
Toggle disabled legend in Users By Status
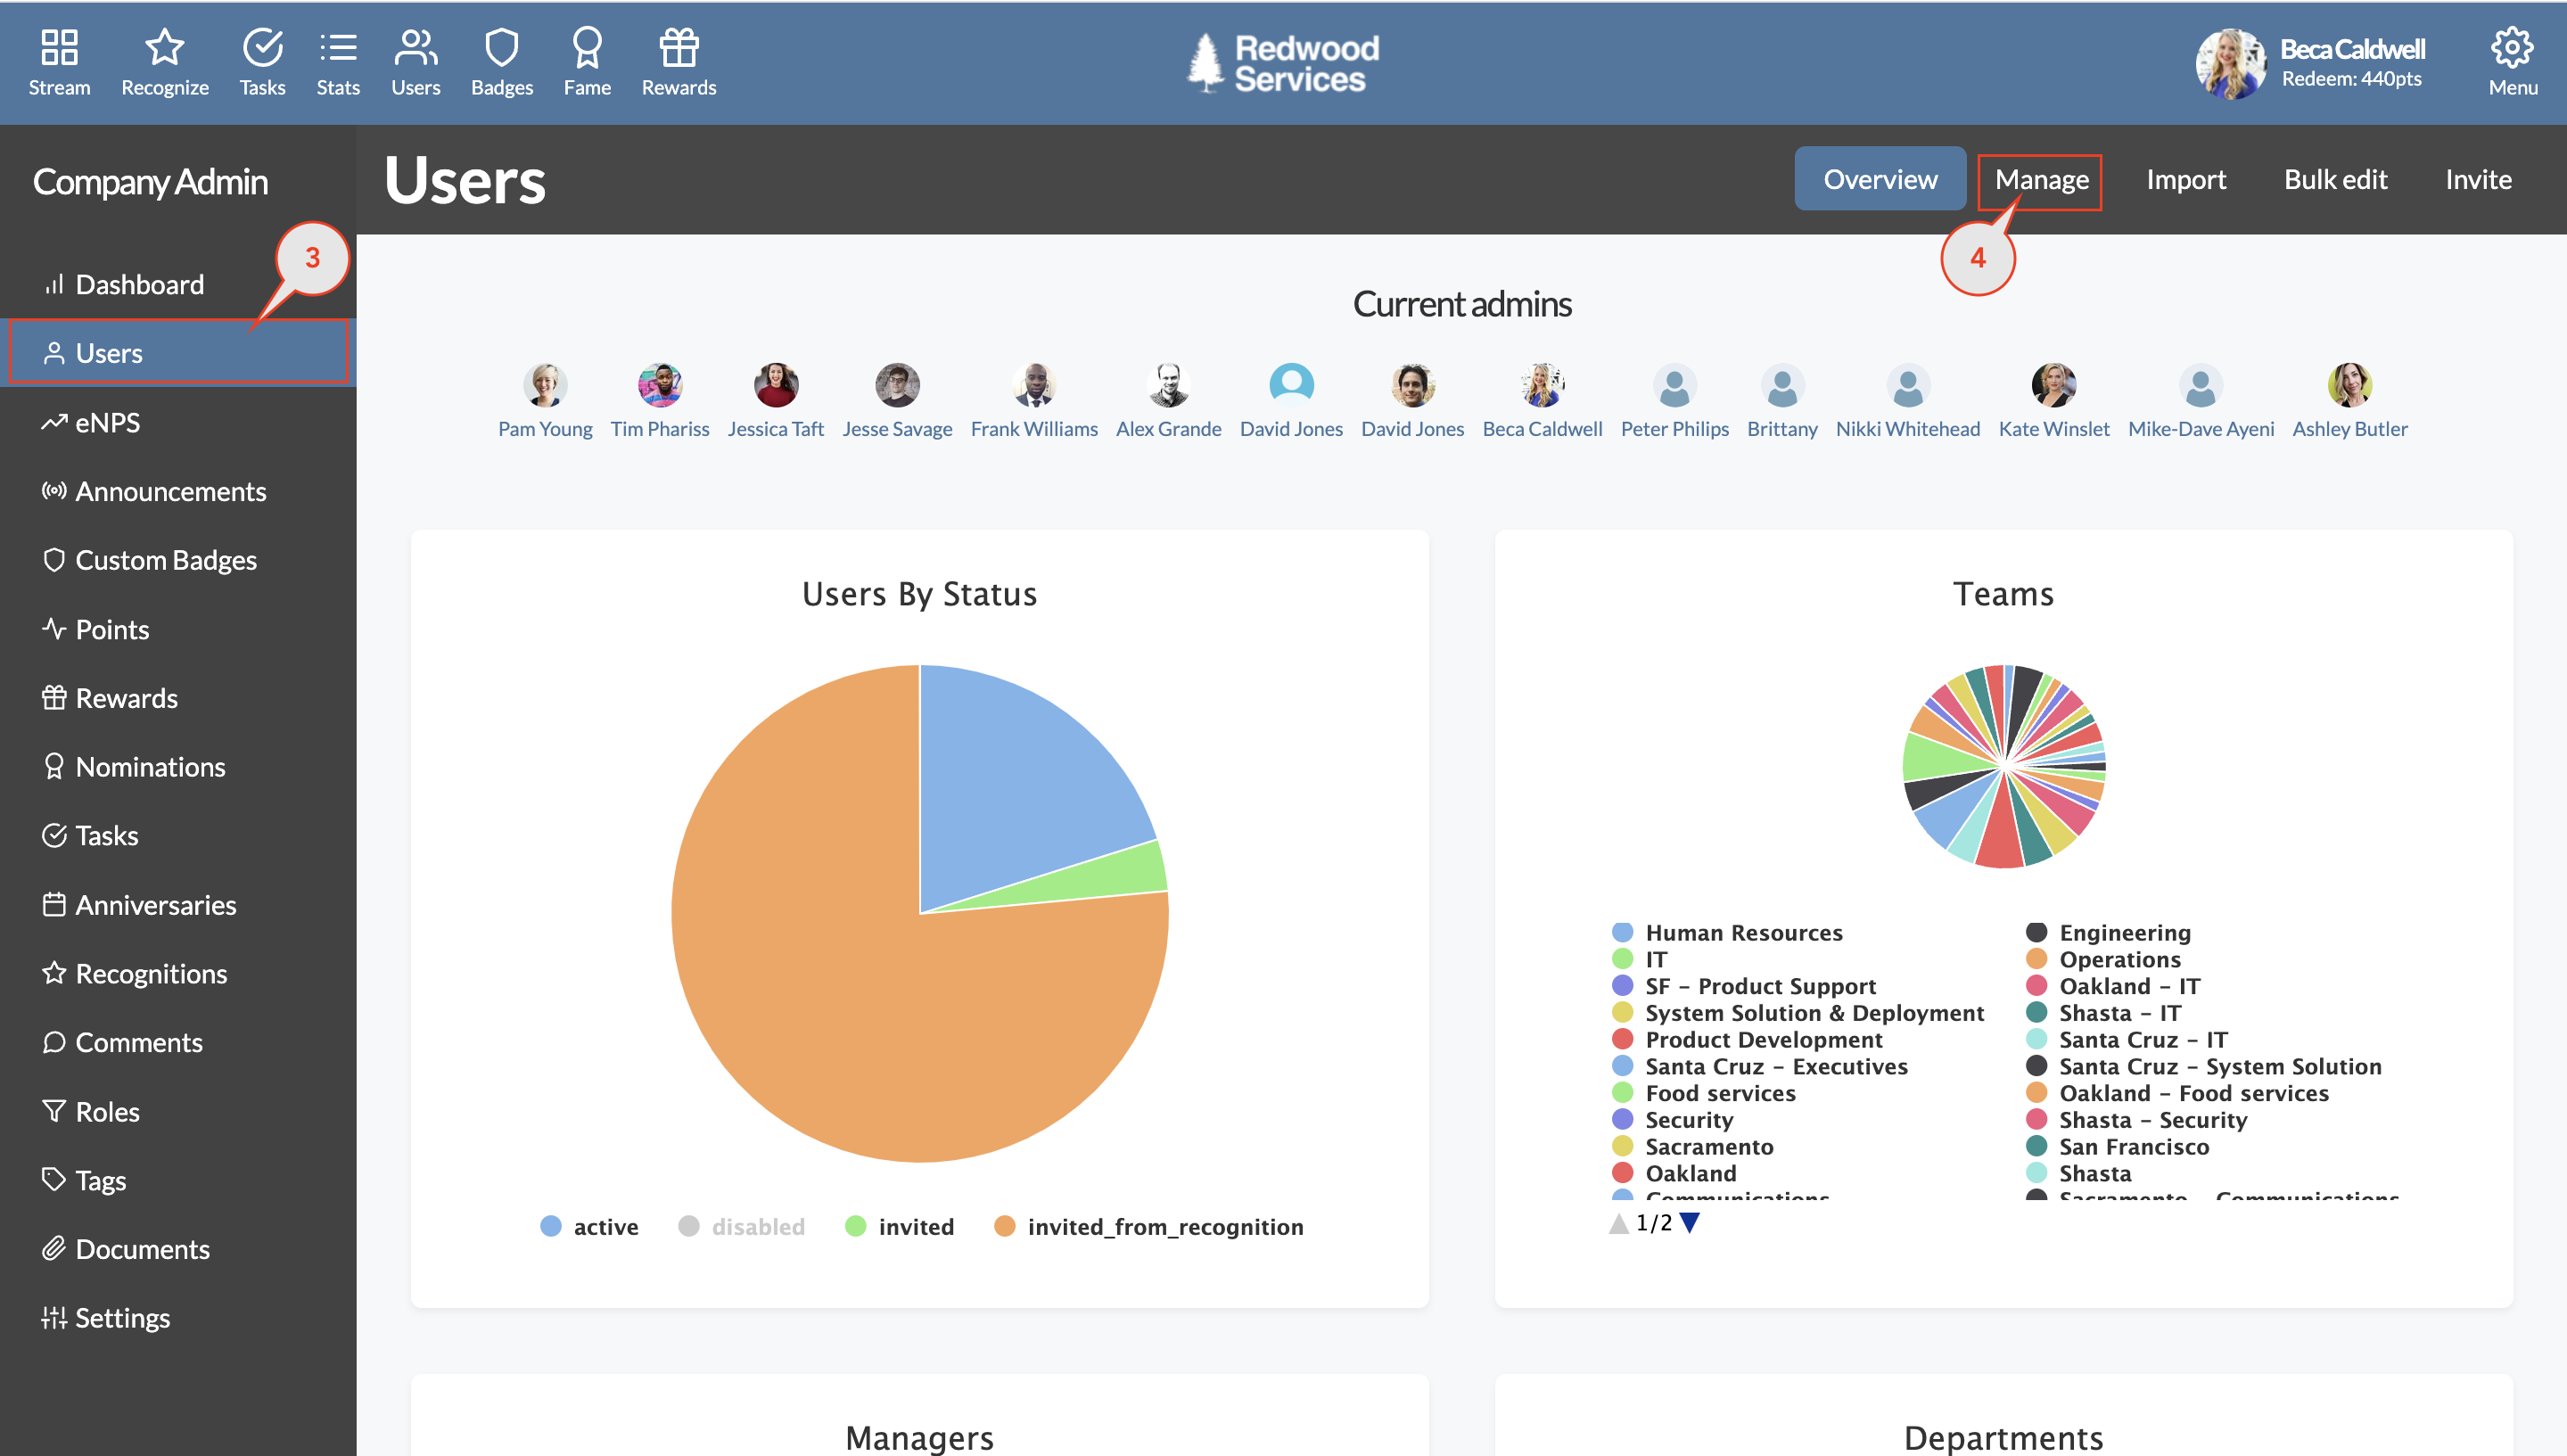(x=741, y=1226)
